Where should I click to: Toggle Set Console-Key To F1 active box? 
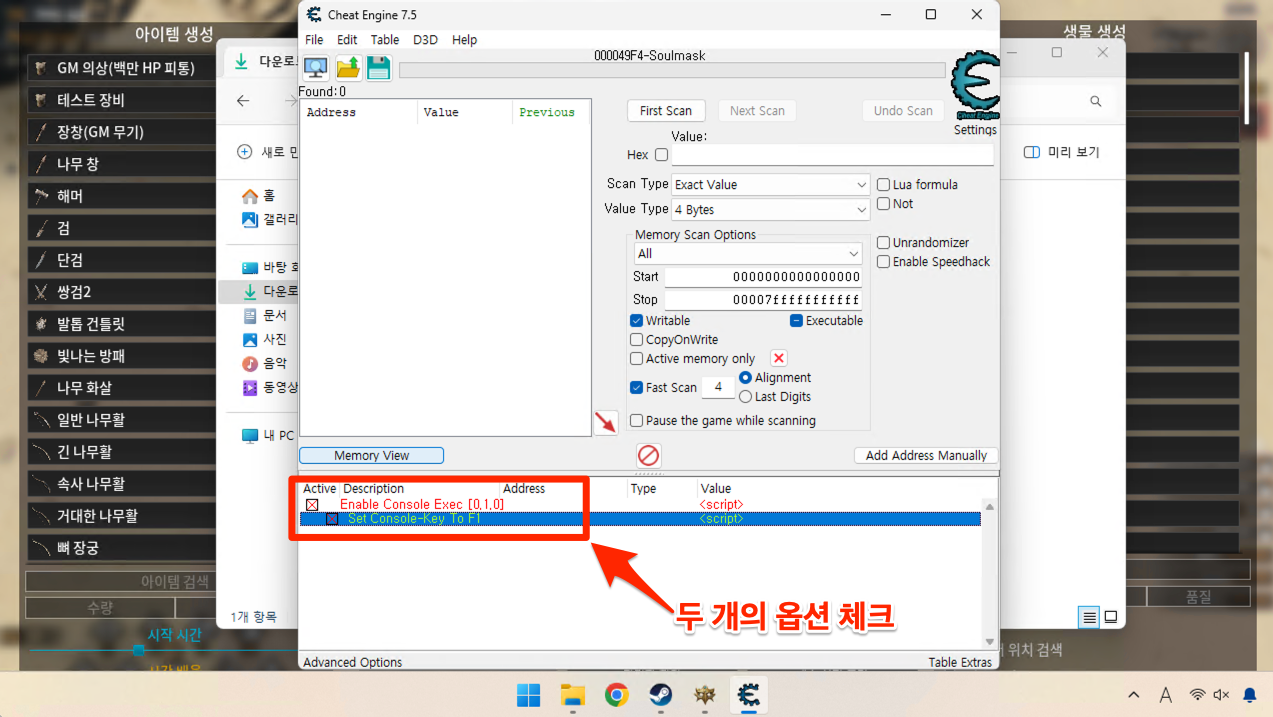point(332,519)
